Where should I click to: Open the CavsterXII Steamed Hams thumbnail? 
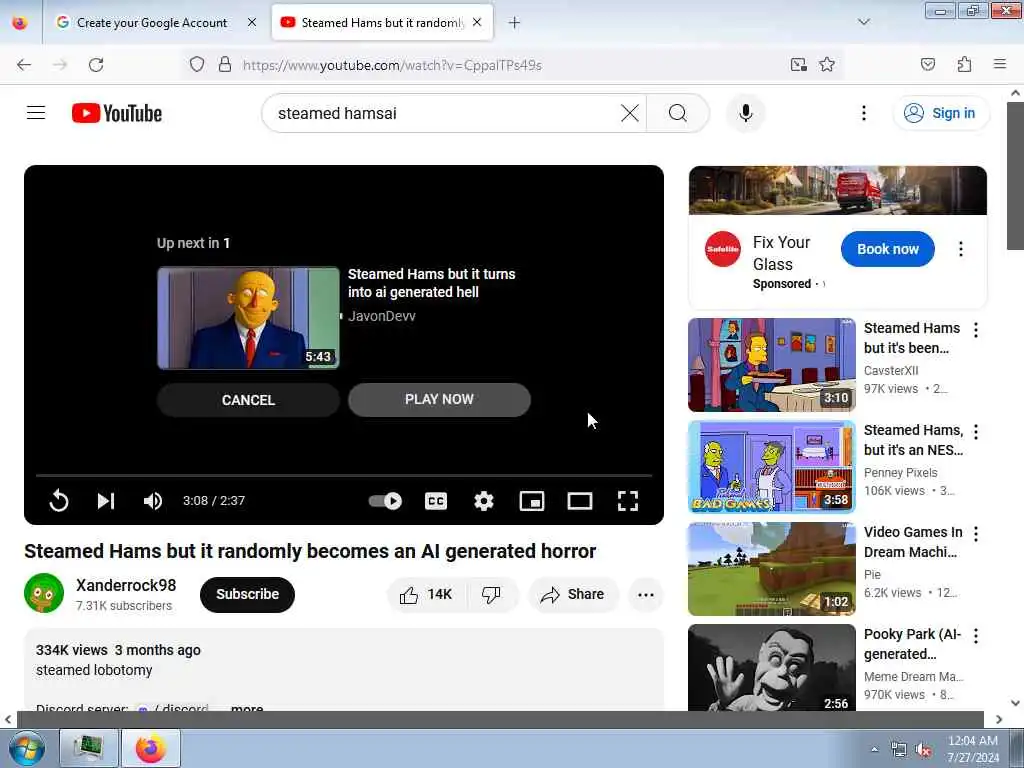pos(772,365)
